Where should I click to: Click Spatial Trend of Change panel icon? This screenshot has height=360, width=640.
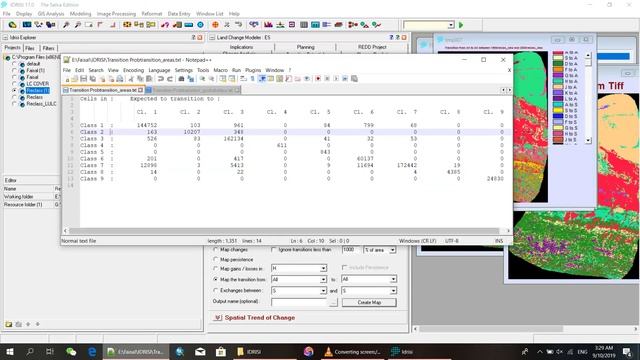tap(218, 318)
